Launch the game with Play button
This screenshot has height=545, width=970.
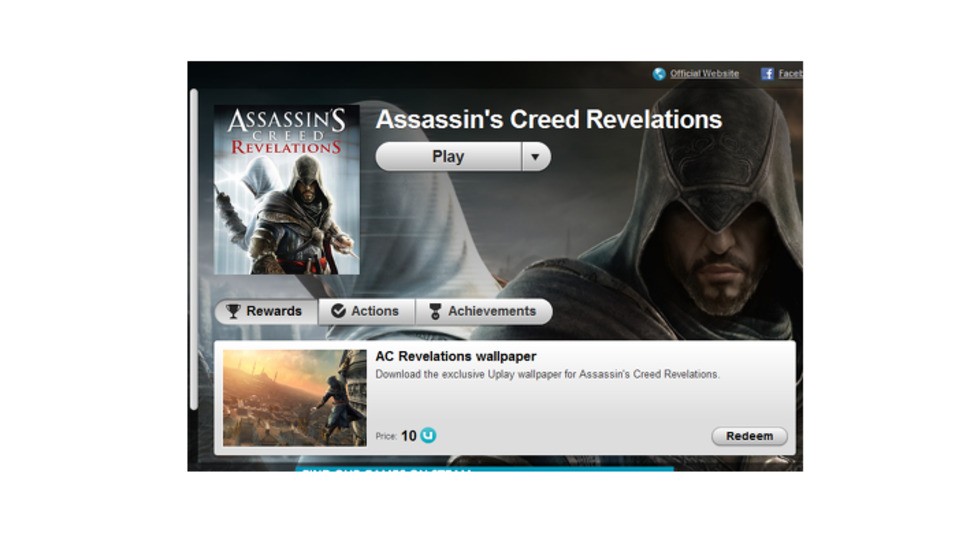449,157
